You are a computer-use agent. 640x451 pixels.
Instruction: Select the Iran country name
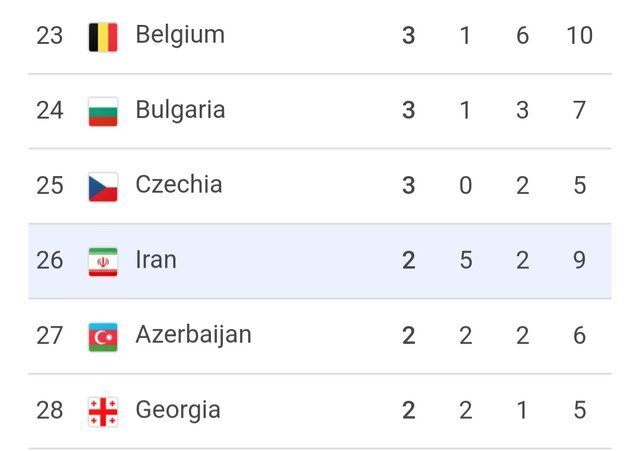(156, 260)
